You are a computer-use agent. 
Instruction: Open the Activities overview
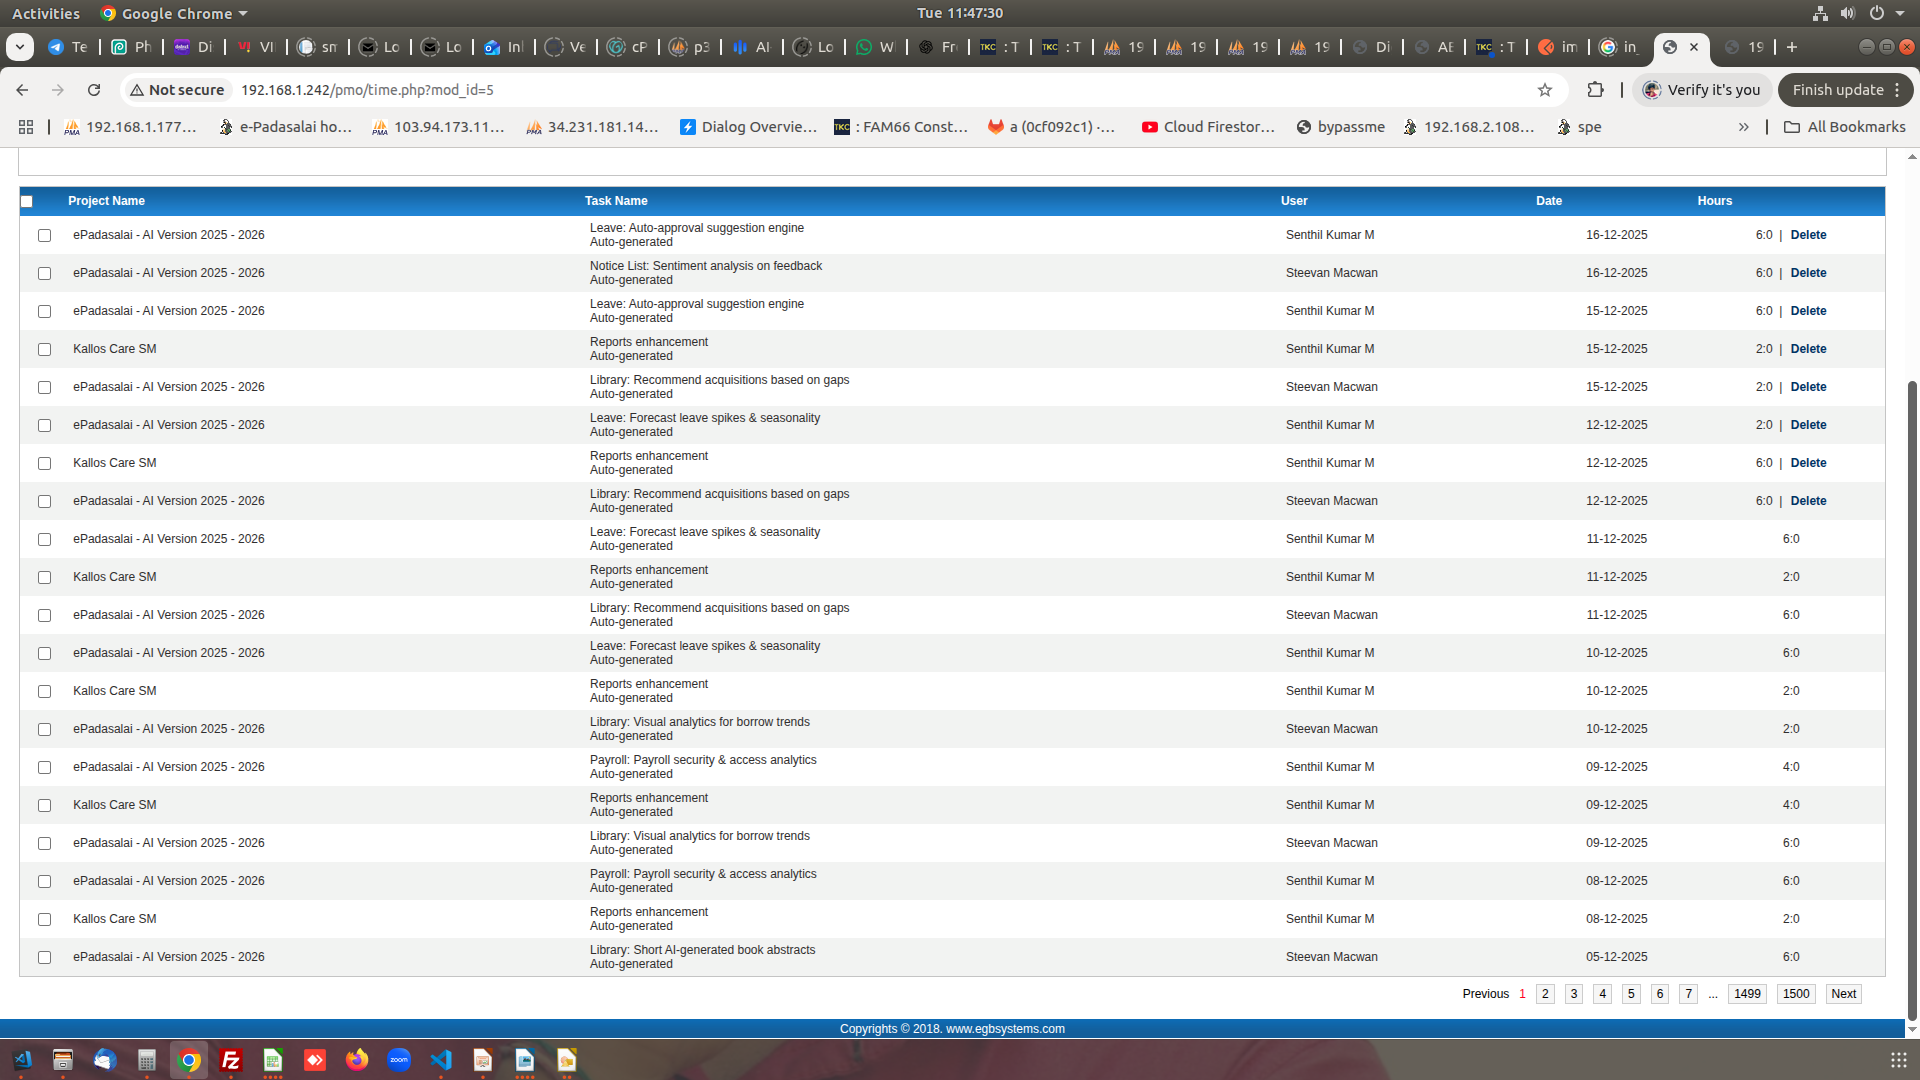pyautogui.click(x=46, y=13)
